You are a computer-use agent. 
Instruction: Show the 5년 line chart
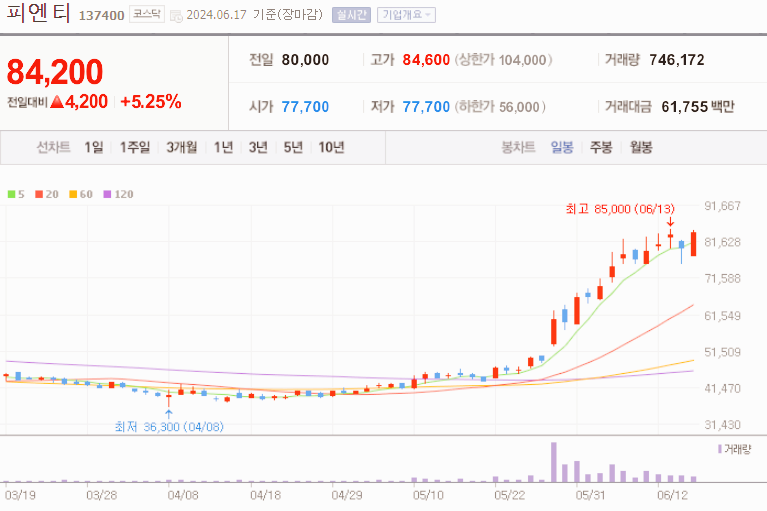pyautogui.click(x=293, y=147)
